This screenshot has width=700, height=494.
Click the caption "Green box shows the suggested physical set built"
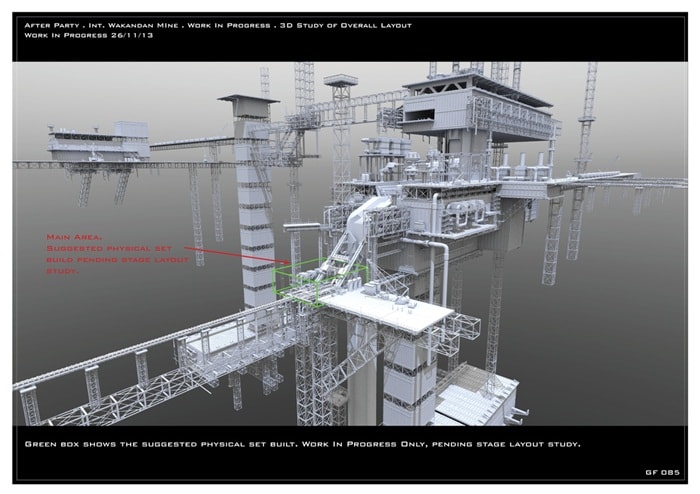point(161,444)
